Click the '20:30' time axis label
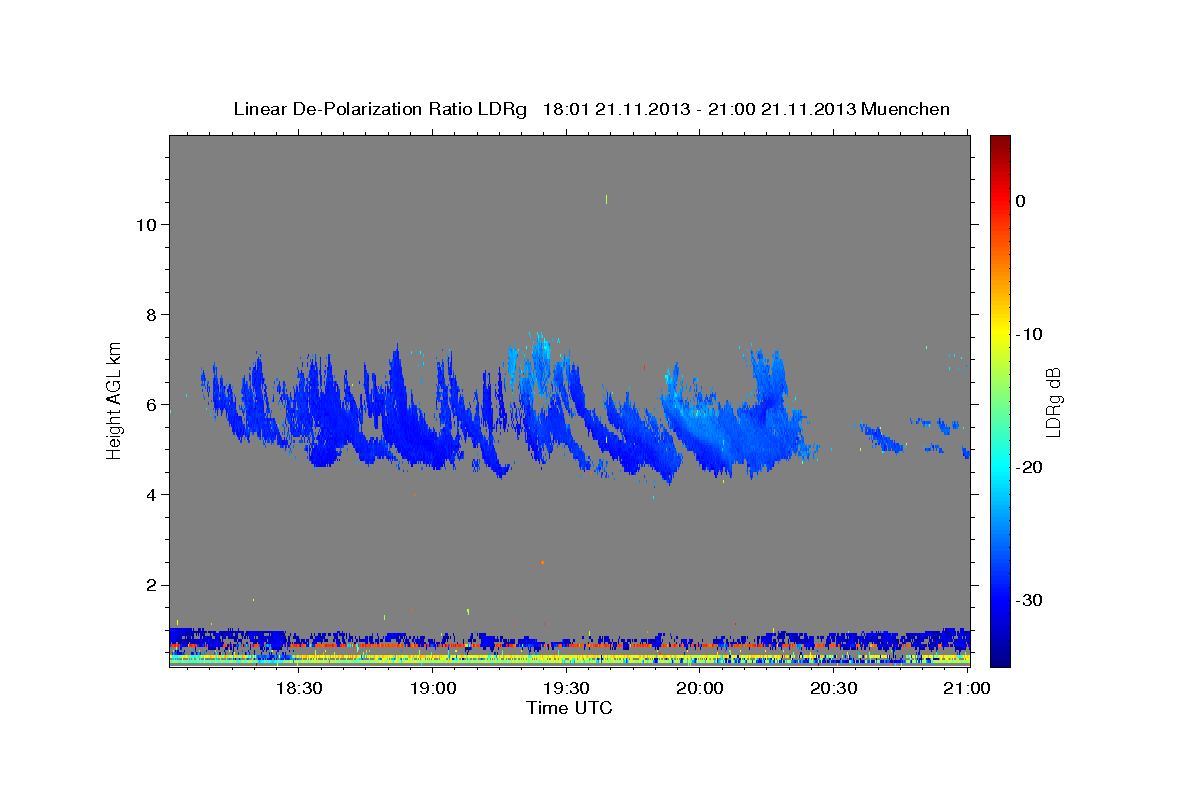 click(x=833, y=688)
